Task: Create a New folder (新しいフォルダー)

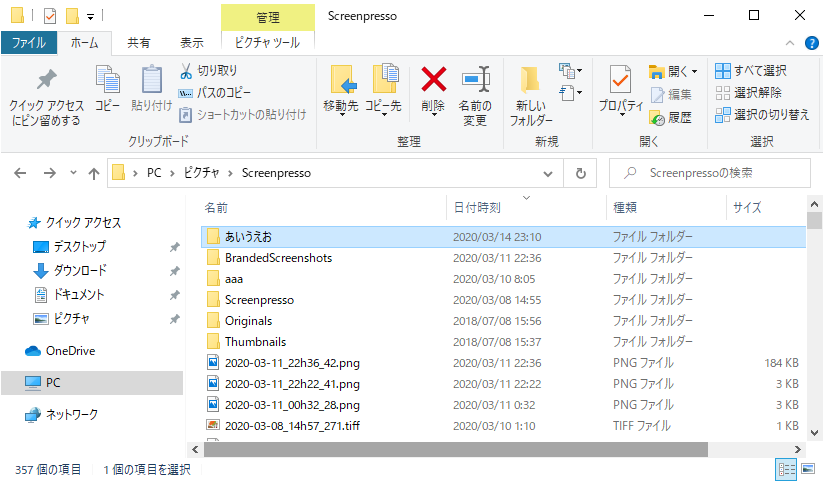Action: pyautogui.click(x=531, y=97)
